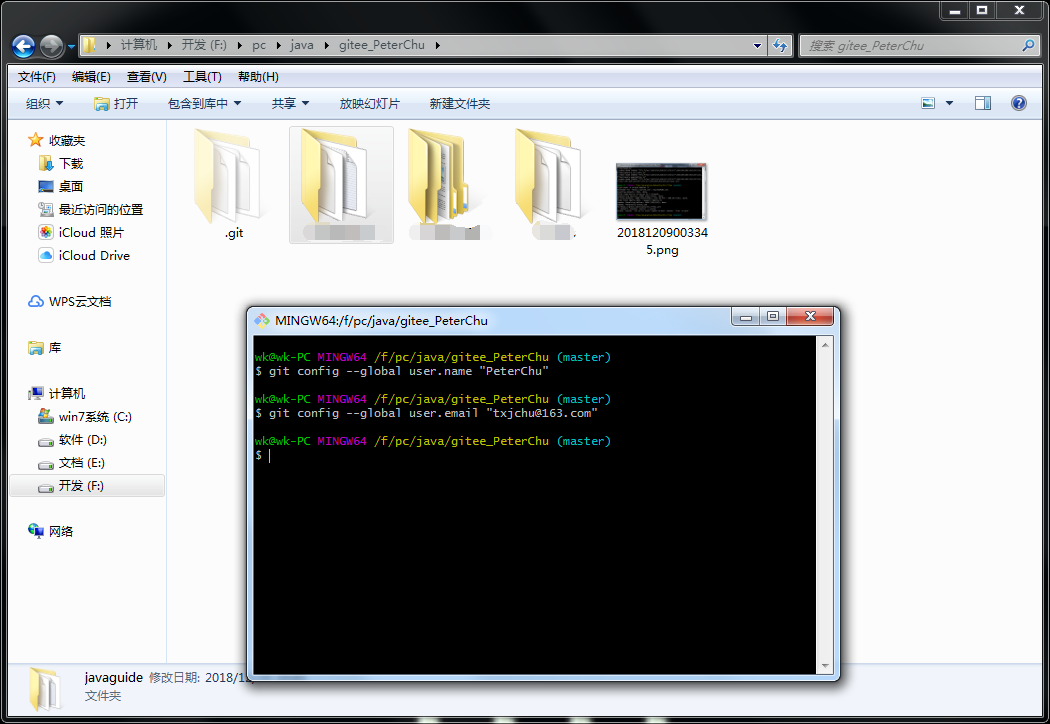Select iCloud 照片 in favorites
Screen dimensions: 1050x724
(x=90, y=232)
